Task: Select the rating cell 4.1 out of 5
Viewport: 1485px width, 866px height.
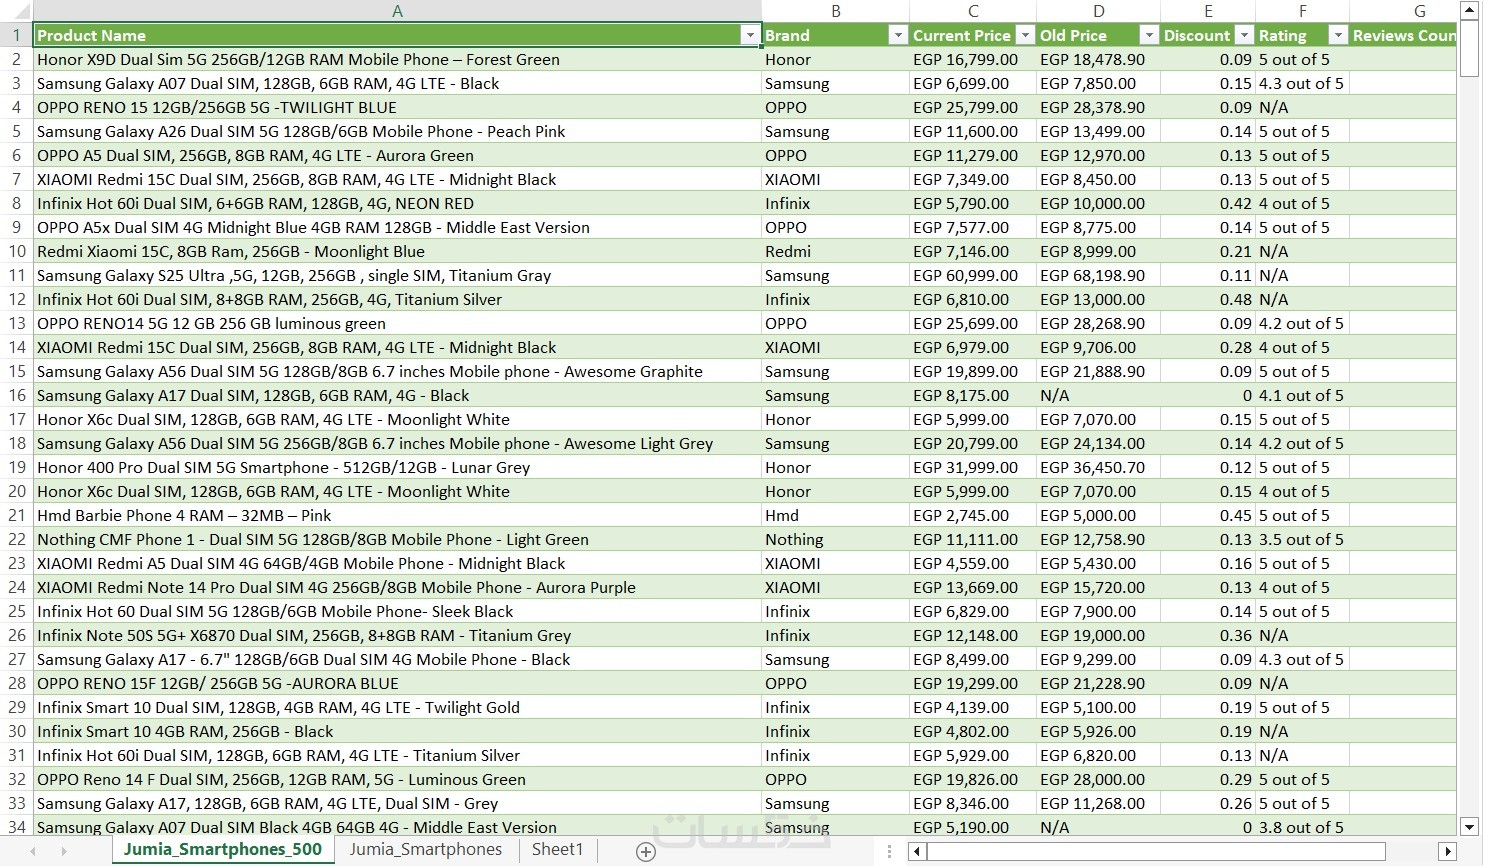Action: tap(1303, 395)
